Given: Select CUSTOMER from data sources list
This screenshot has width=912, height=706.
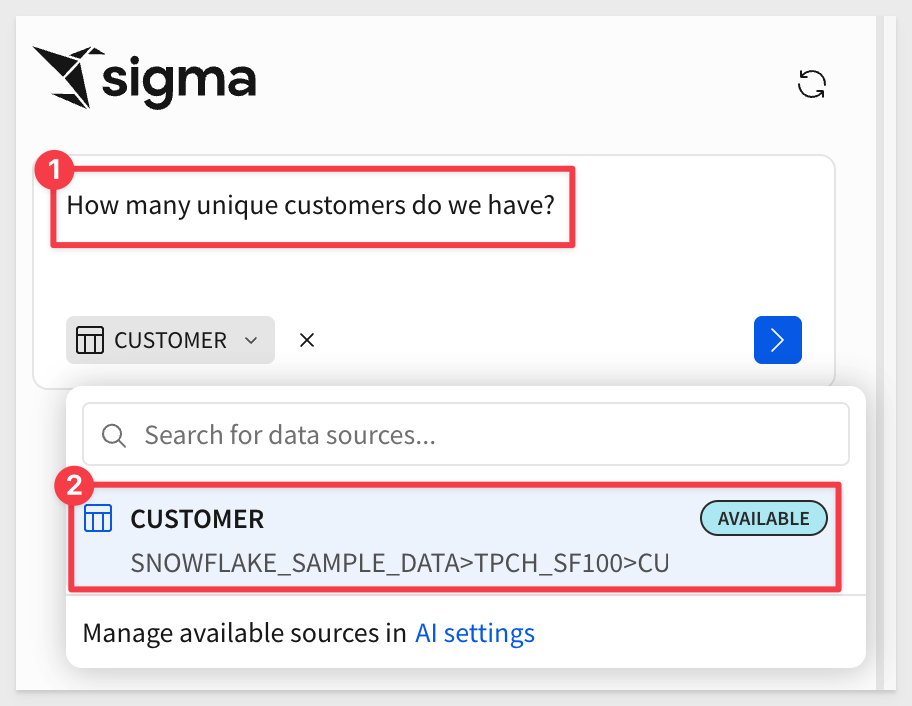Looking at the screenshot, I should 455,538.
